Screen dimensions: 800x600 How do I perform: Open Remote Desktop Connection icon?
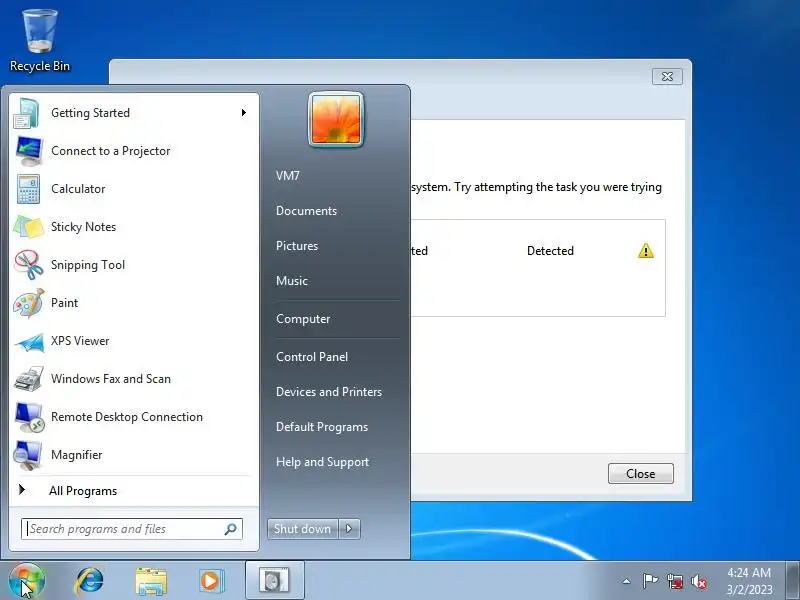click(29, 417)
